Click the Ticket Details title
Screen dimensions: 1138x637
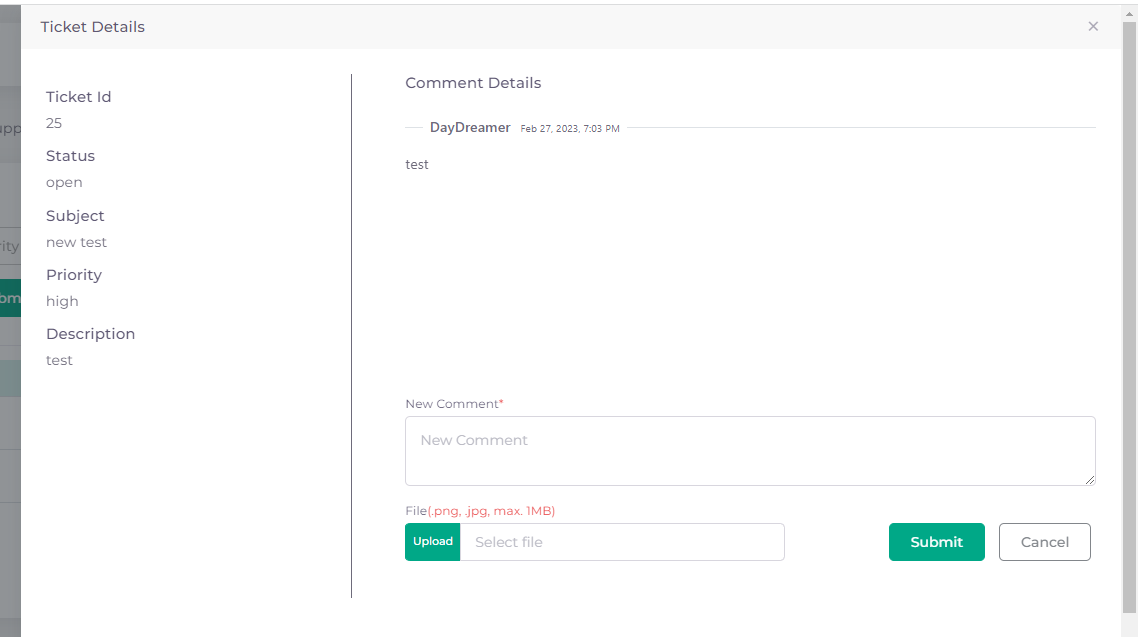point(92,27)
